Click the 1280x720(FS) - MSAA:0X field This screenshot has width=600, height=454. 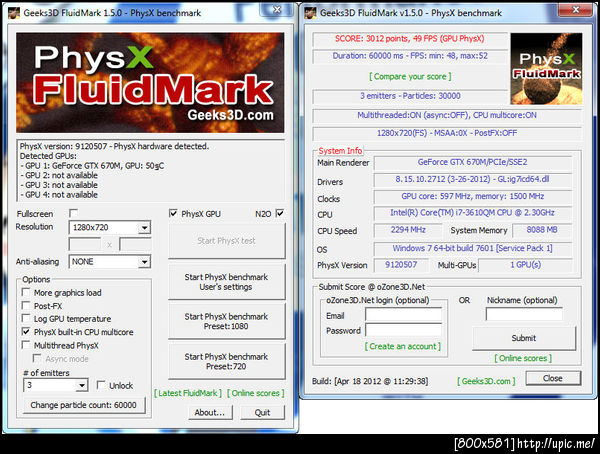447,133
